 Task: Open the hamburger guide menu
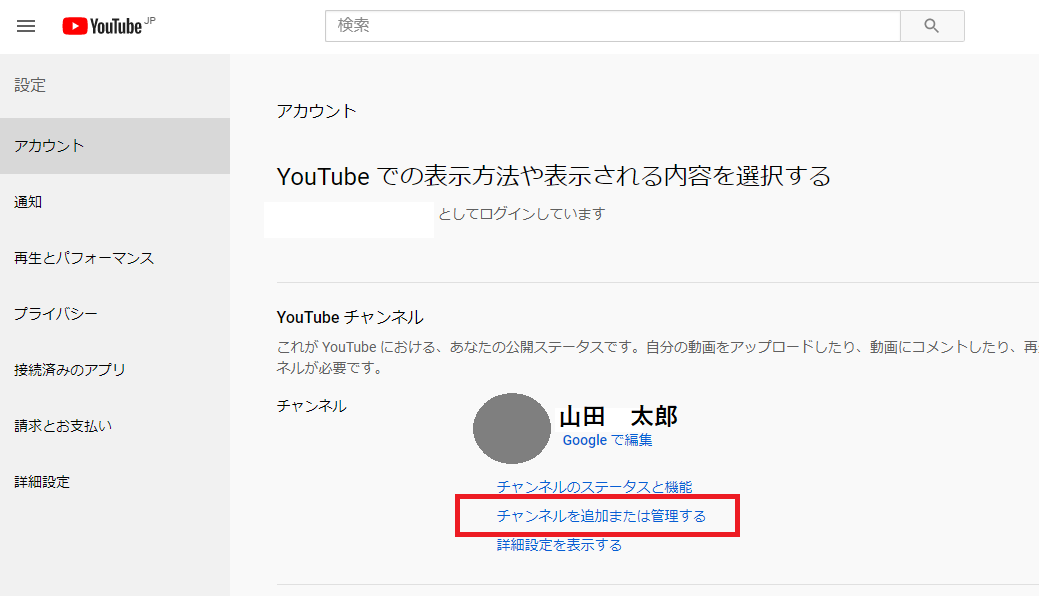tap(26, 26)
